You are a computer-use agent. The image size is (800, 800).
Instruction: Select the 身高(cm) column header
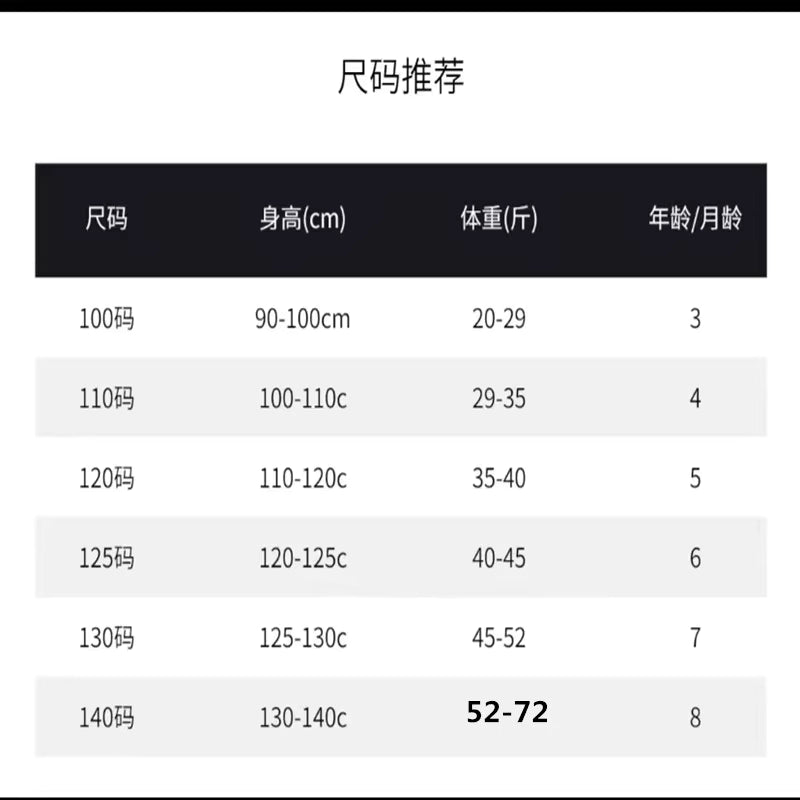click(302, 219)
